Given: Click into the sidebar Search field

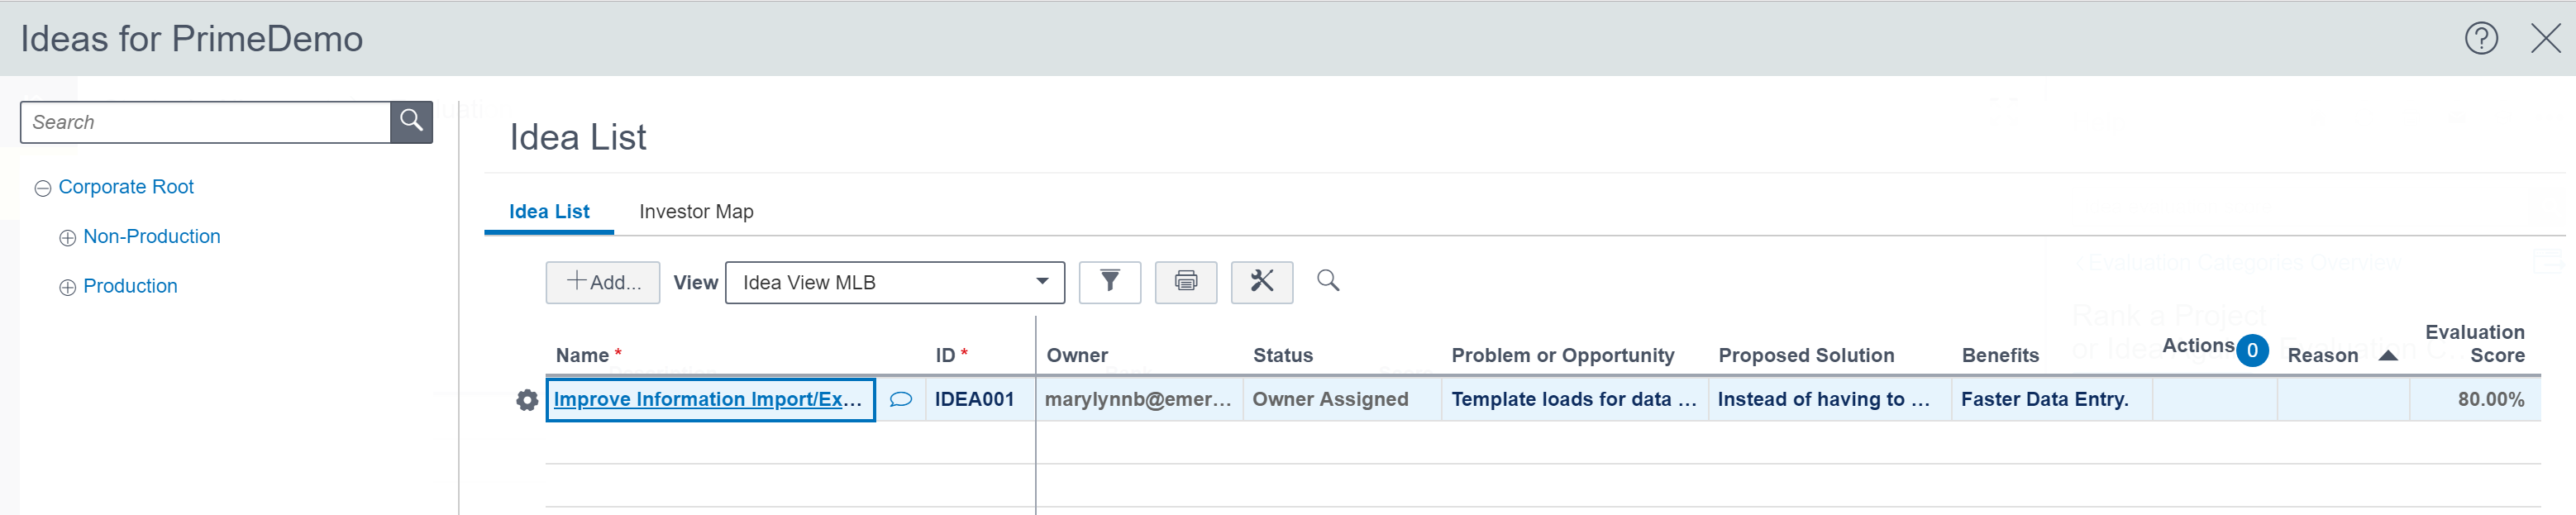Looking at the screenshot, I should 205,122.
